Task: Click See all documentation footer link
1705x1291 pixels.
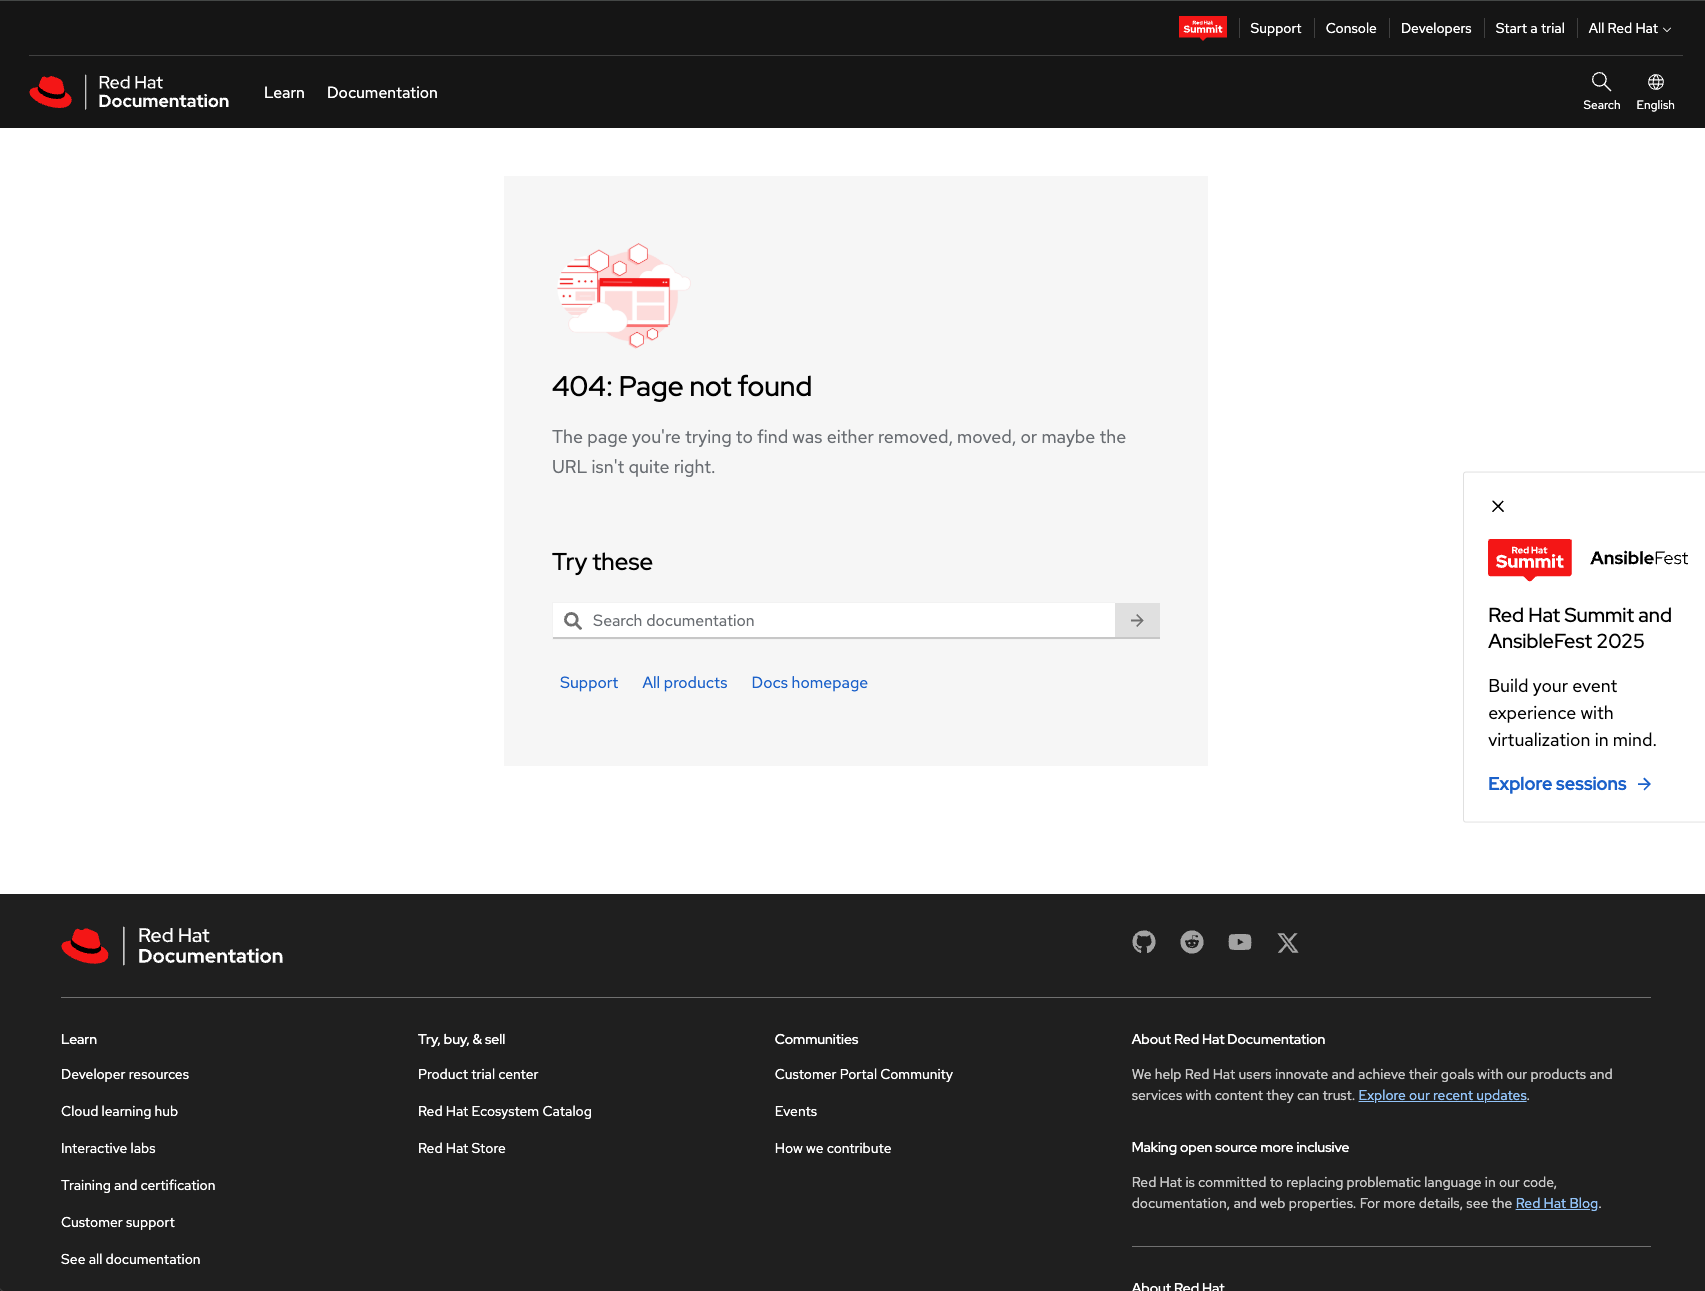Action: point(131,1259)
